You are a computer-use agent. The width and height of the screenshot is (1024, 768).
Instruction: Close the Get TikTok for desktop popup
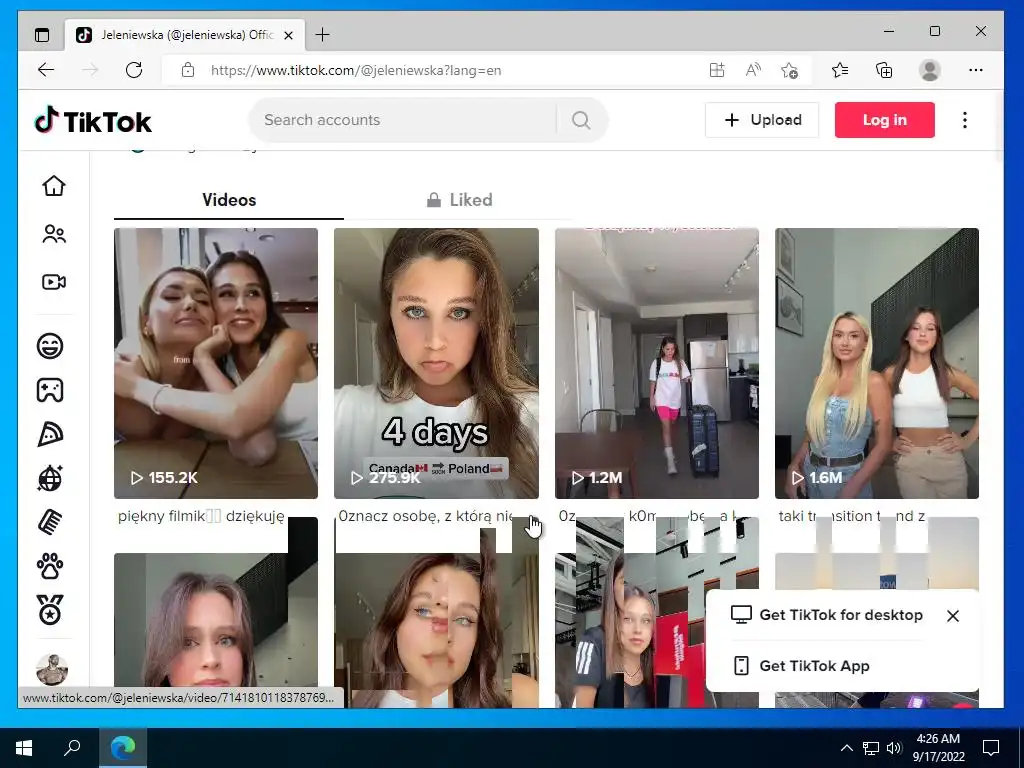[953, 616]
